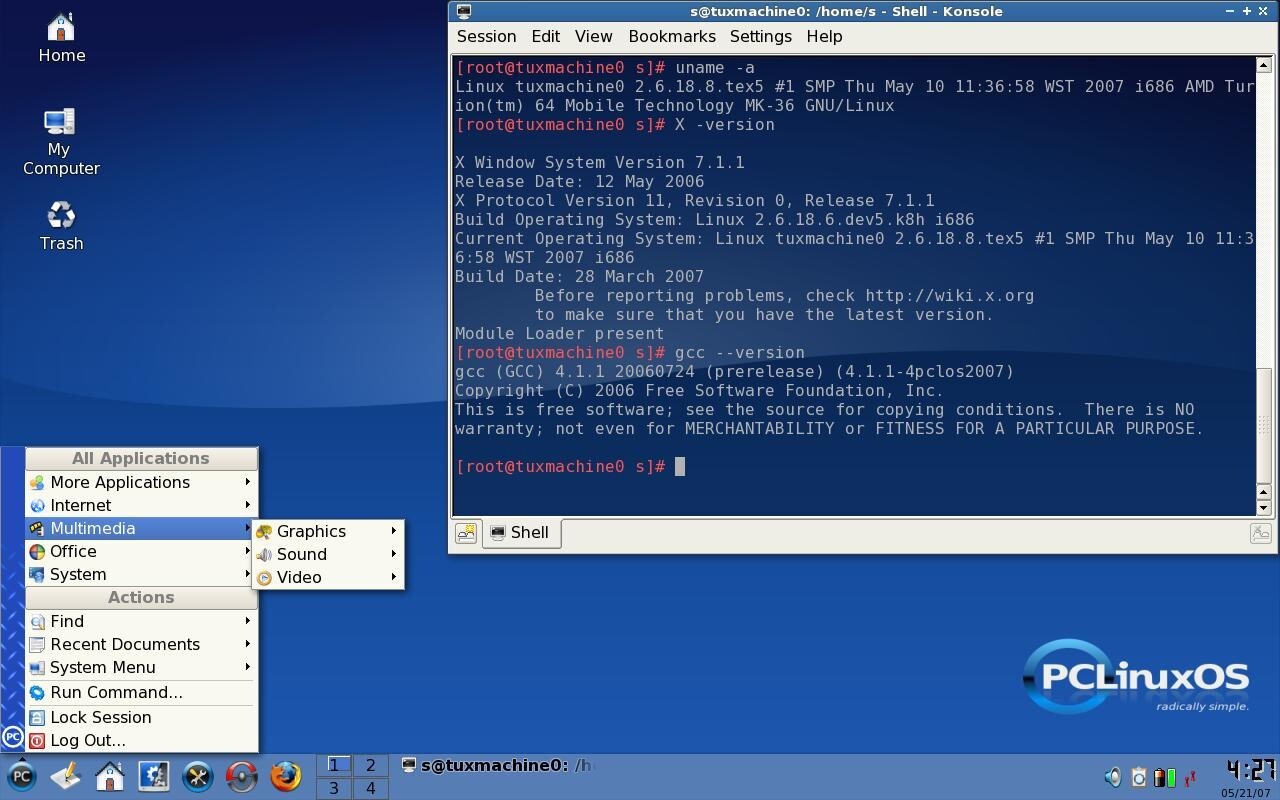Expand the Graphics submenu

point(328,531)
